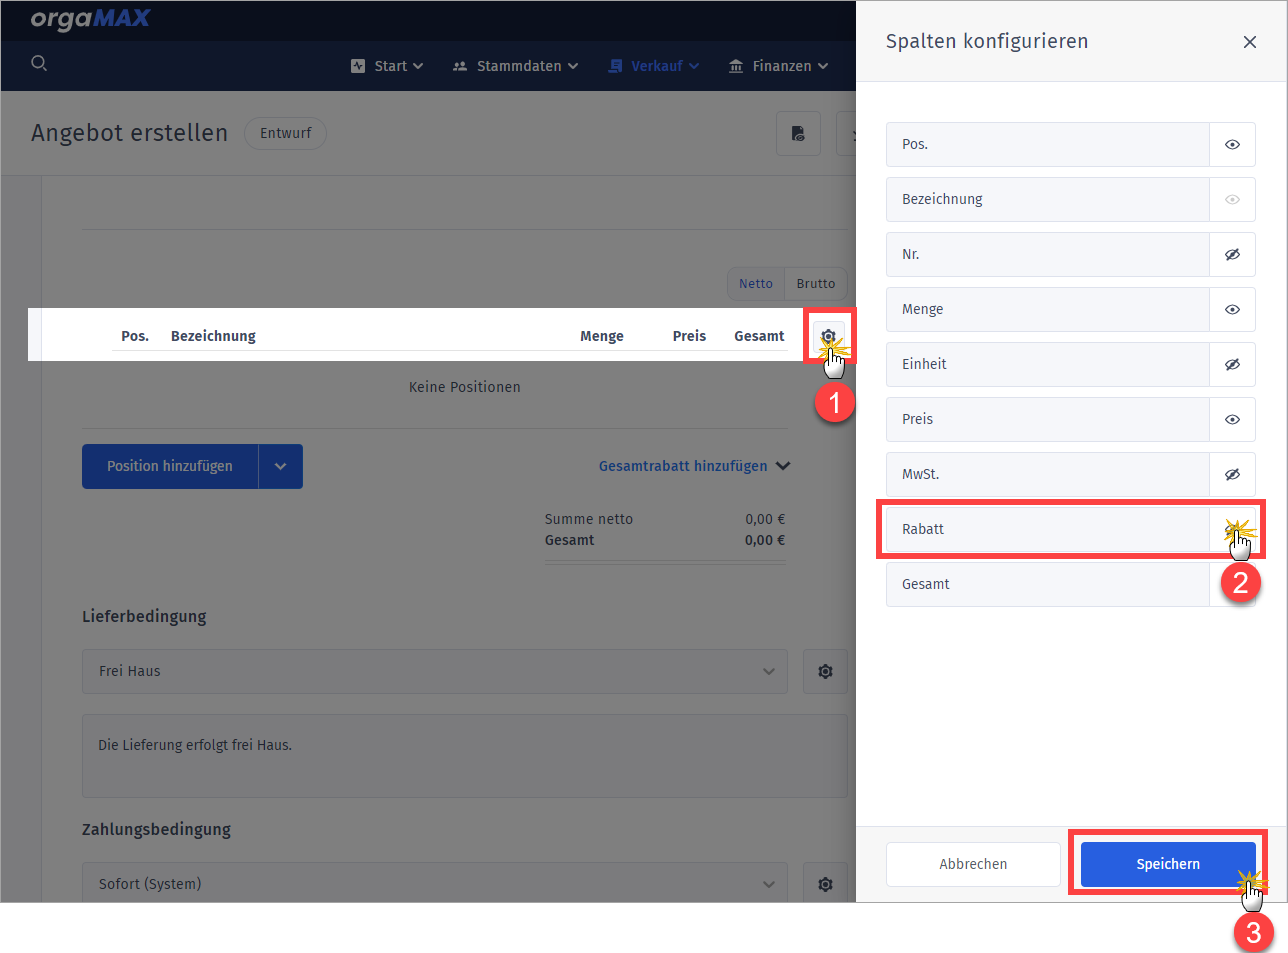Open the column settings gear icon
Screen dimensions: 1288x953
pyautogui.click(x=828, y=336)
